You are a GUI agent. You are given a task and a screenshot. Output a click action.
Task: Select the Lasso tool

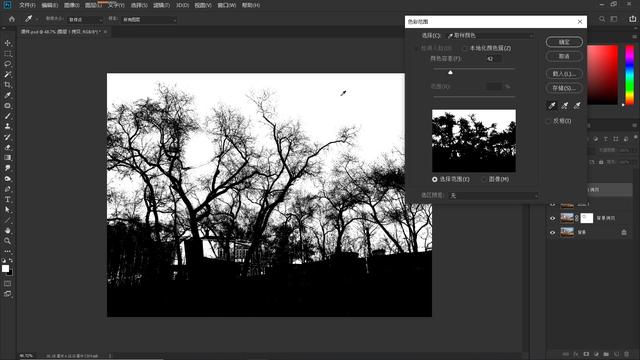[7, 64]
